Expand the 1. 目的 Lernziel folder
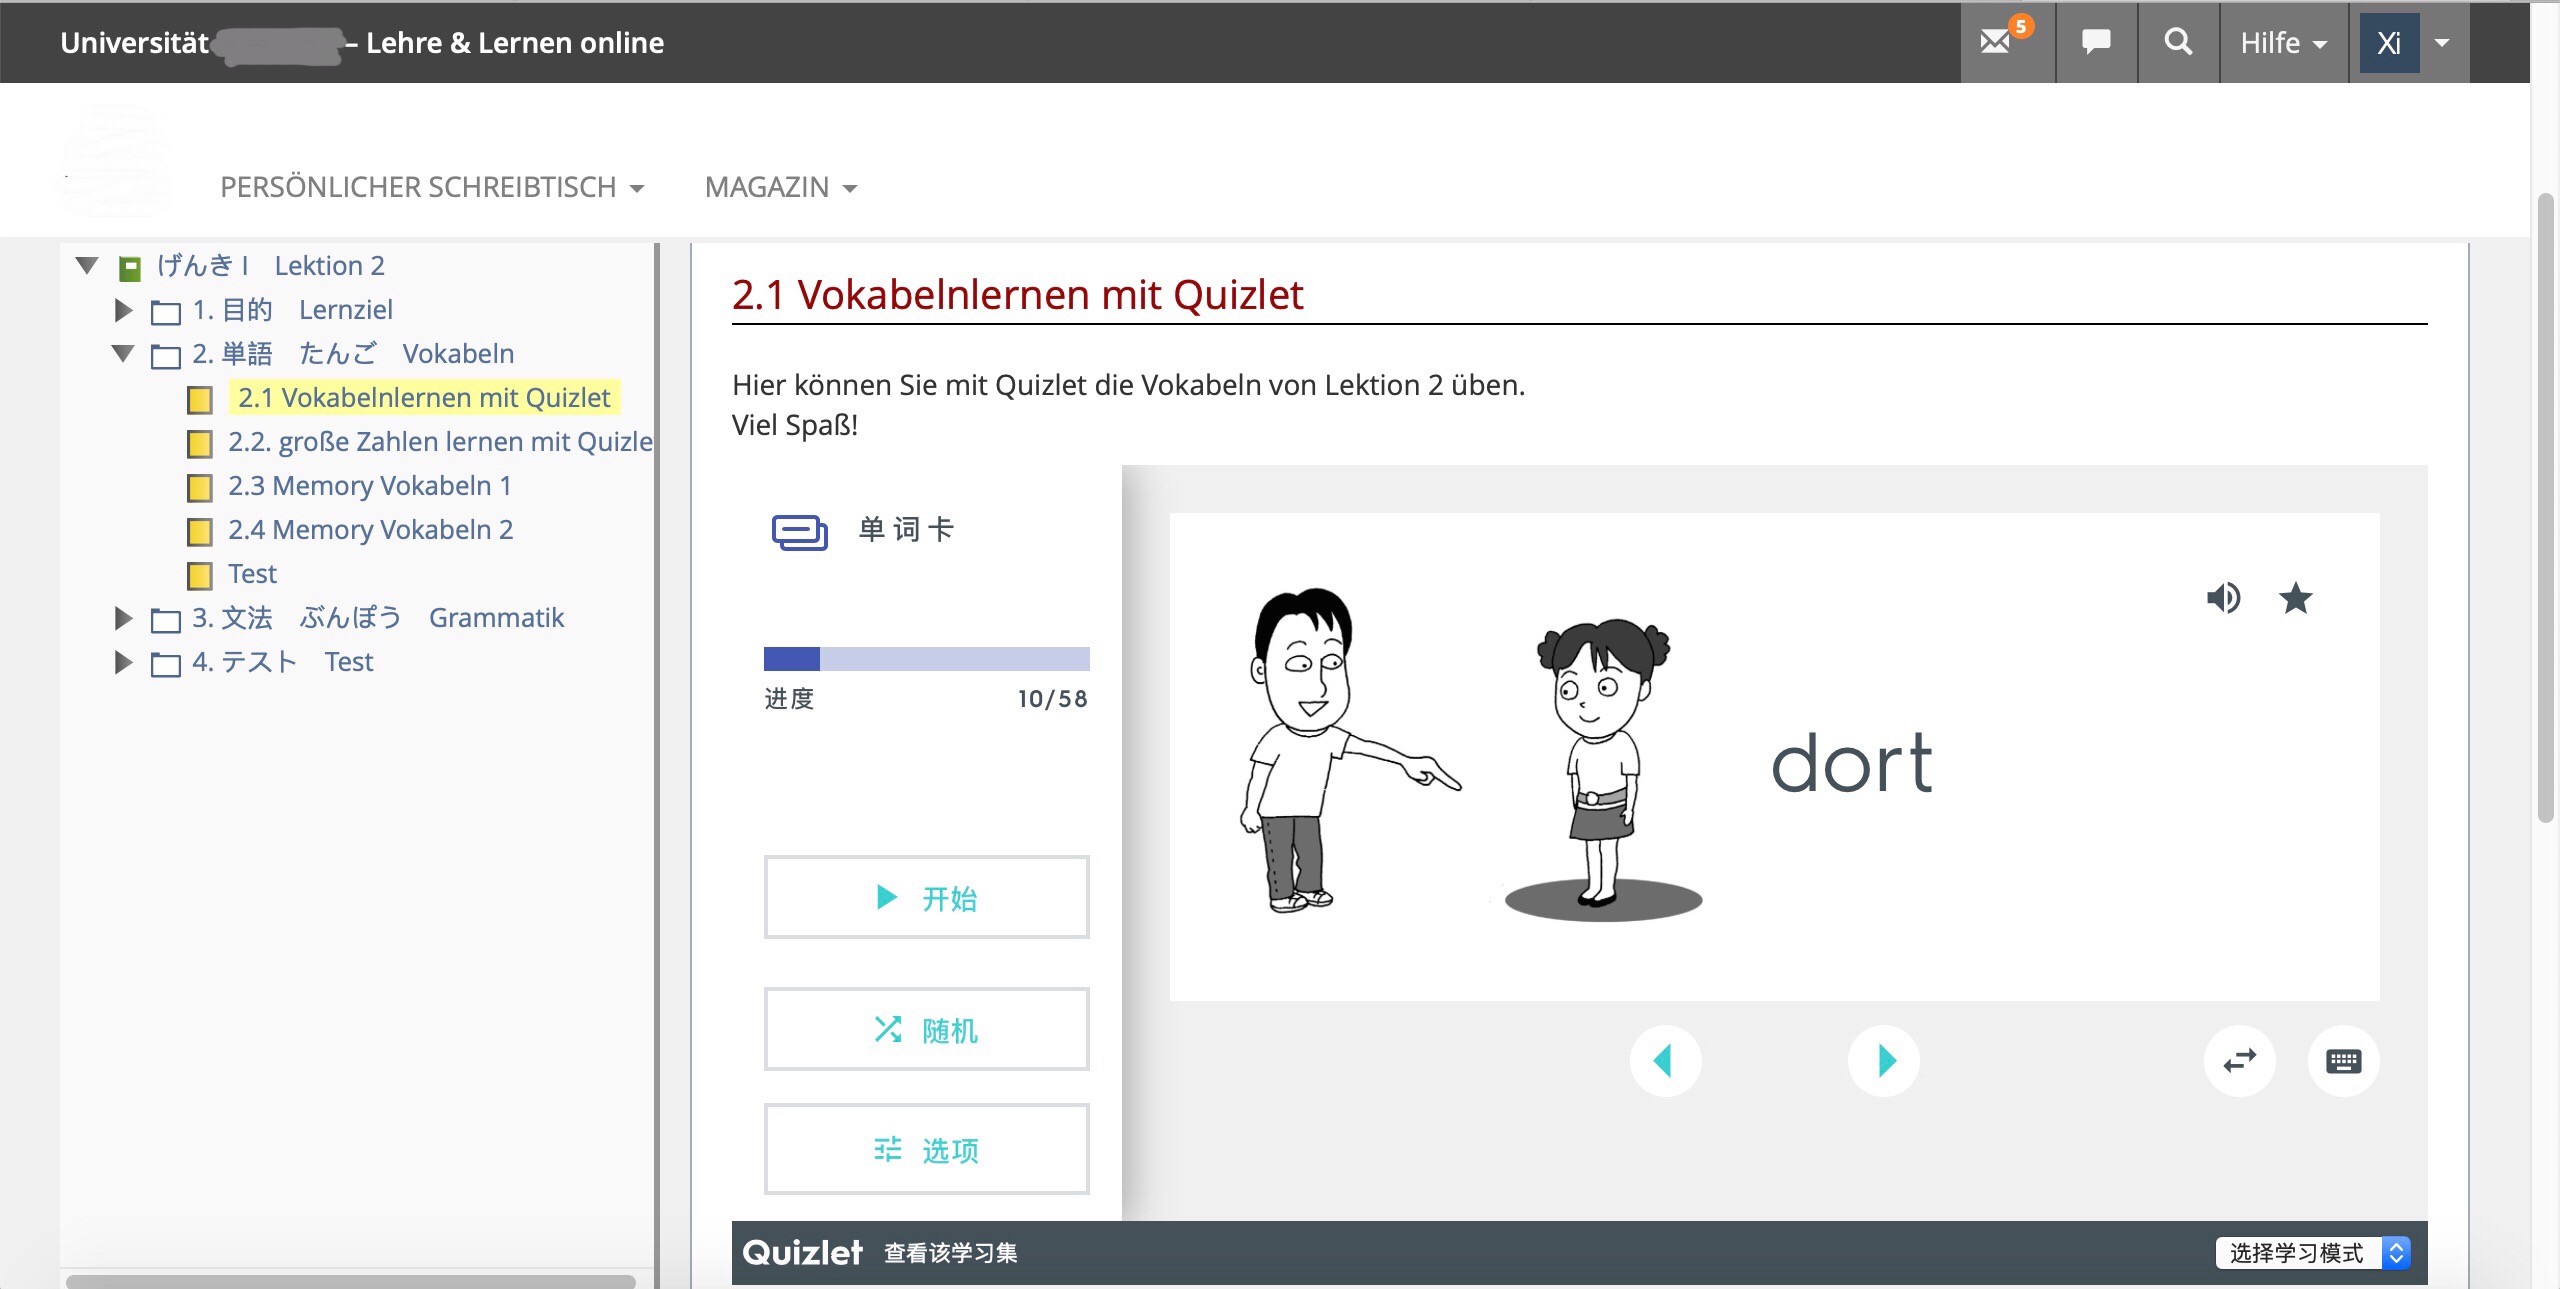Viewport: 2560px width, 1289px height. [123, 310]
